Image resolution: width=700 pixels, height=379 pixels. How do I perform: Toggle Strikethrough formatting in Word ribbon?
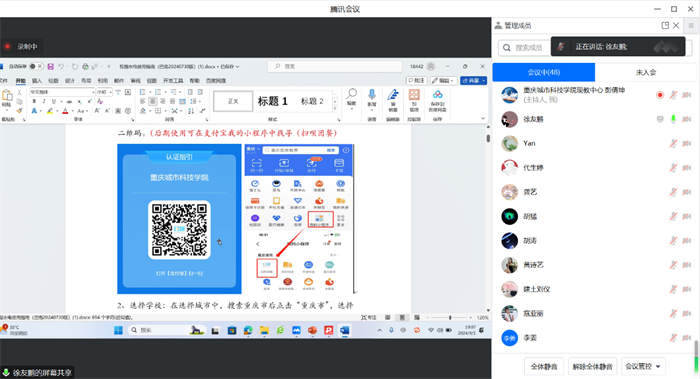coord(69,101)
